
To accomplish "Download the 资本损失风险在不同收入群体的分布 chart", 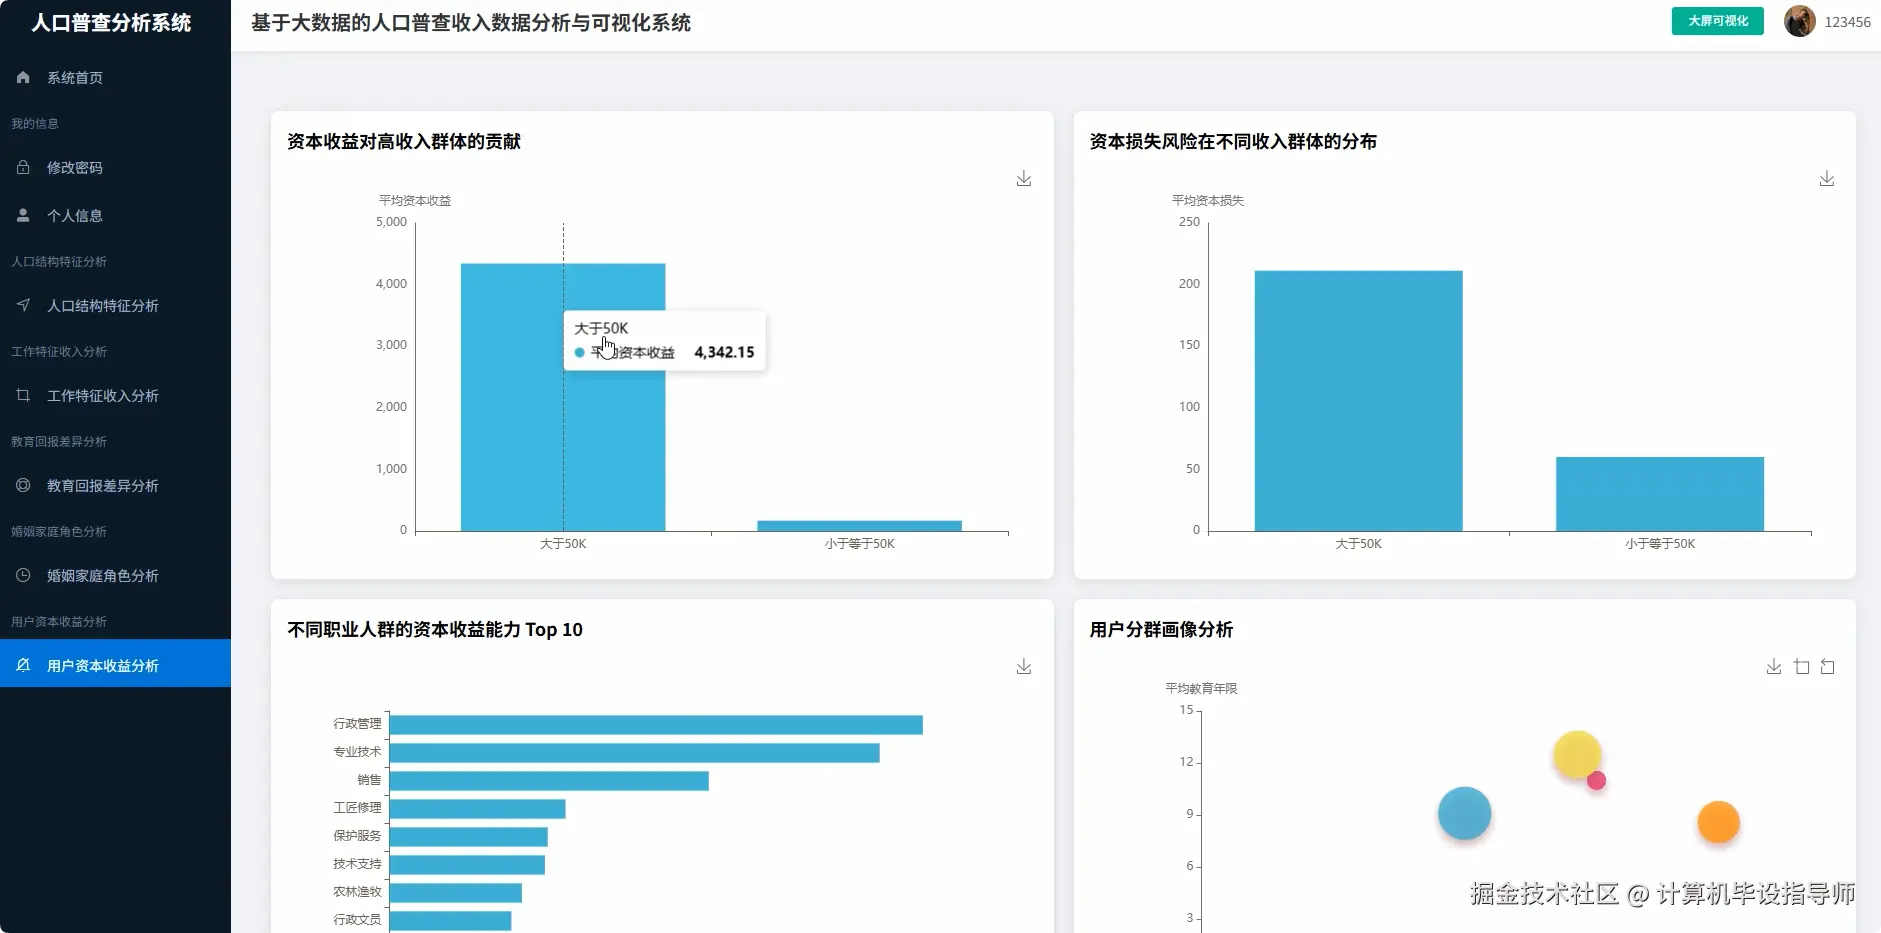I will tap(1828, 179).
